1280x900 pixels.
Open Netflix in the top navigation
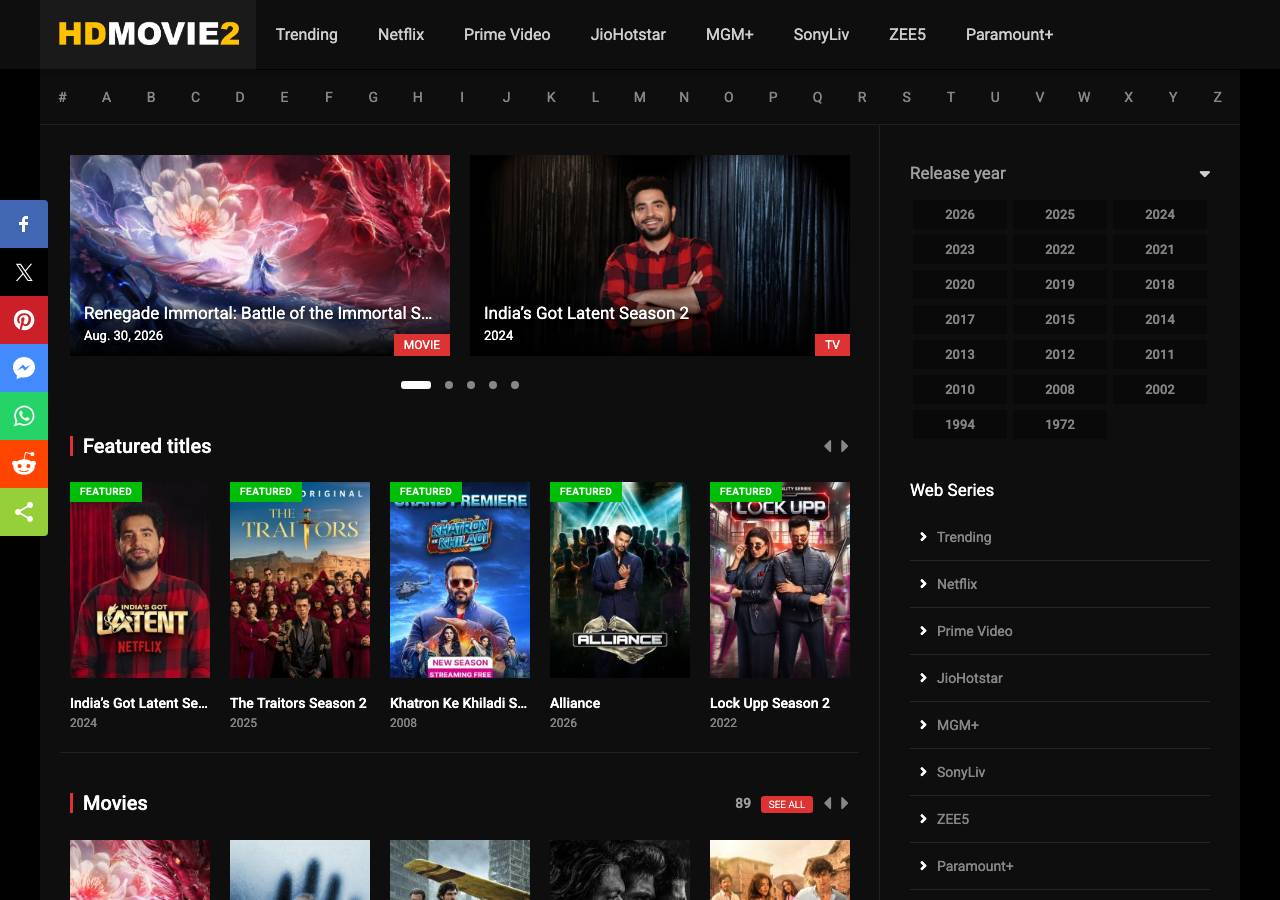[x=401, y=34]
